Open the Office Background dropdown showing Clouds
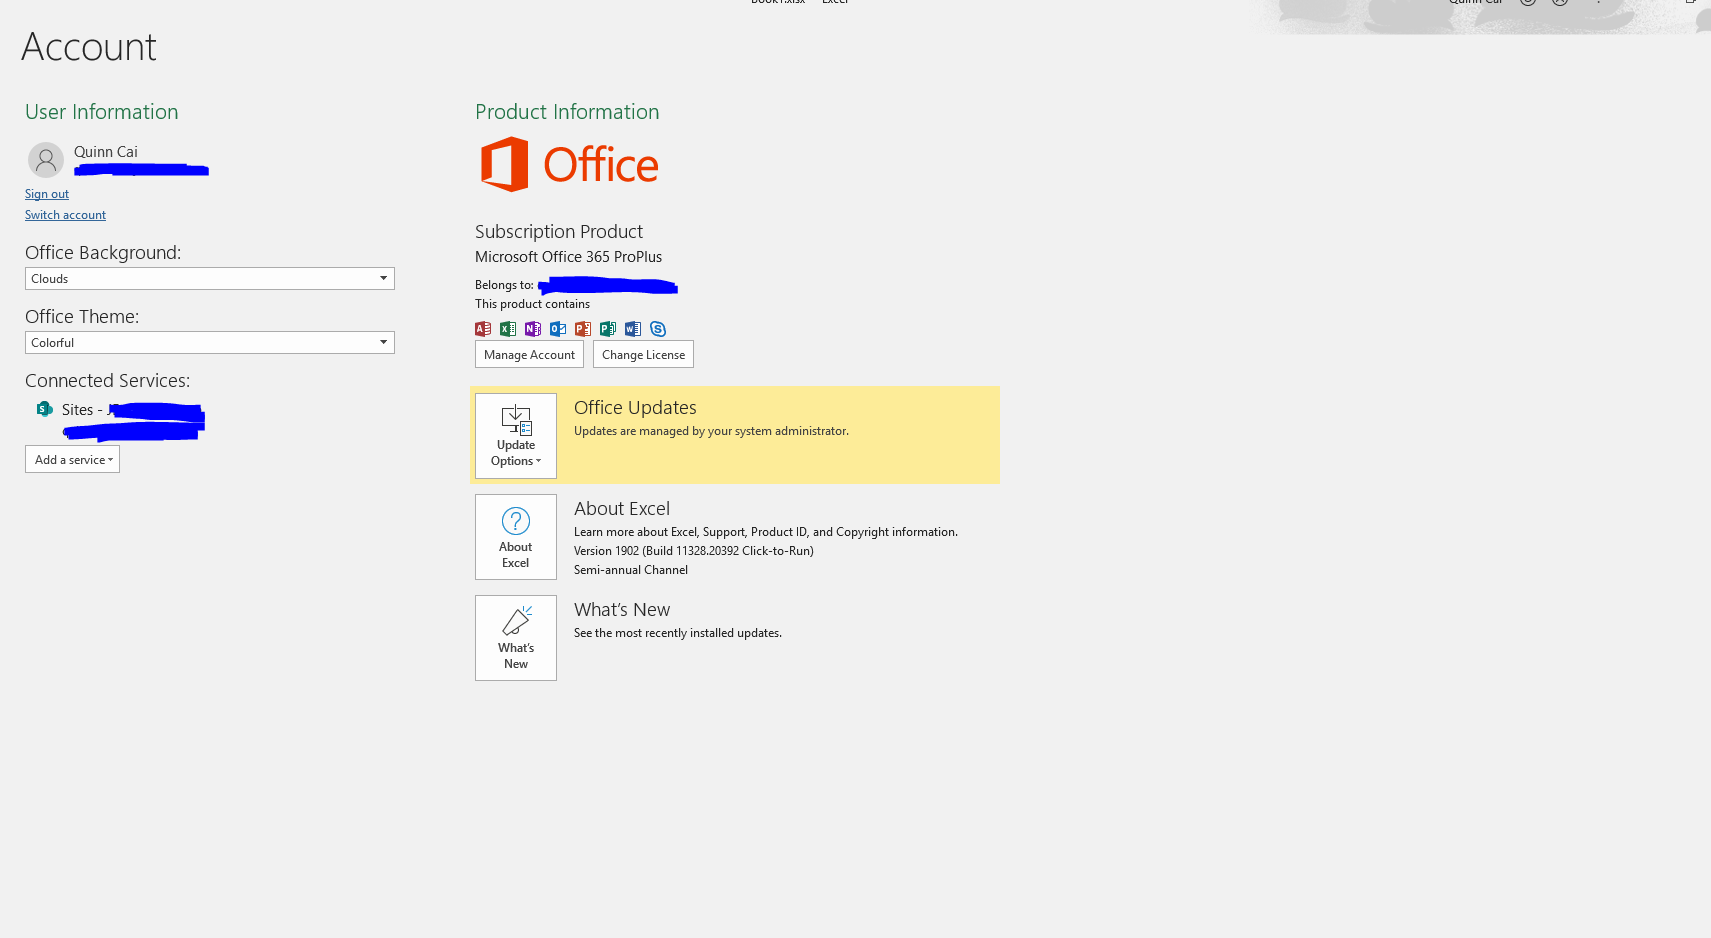Viewport: 1711px width, 938px height. click(x=210, y=279)
